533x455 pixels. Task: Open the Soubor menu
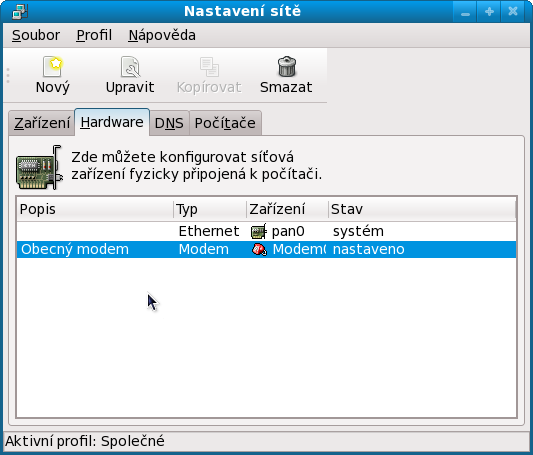click(36, 35)
